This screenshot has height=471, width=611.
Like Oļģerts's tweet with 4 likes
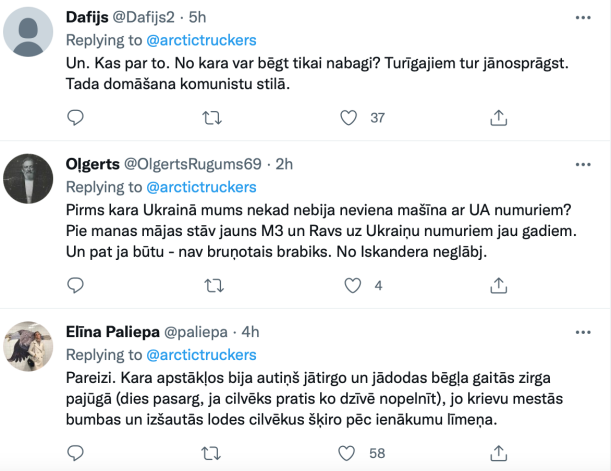tap(349, 285)
